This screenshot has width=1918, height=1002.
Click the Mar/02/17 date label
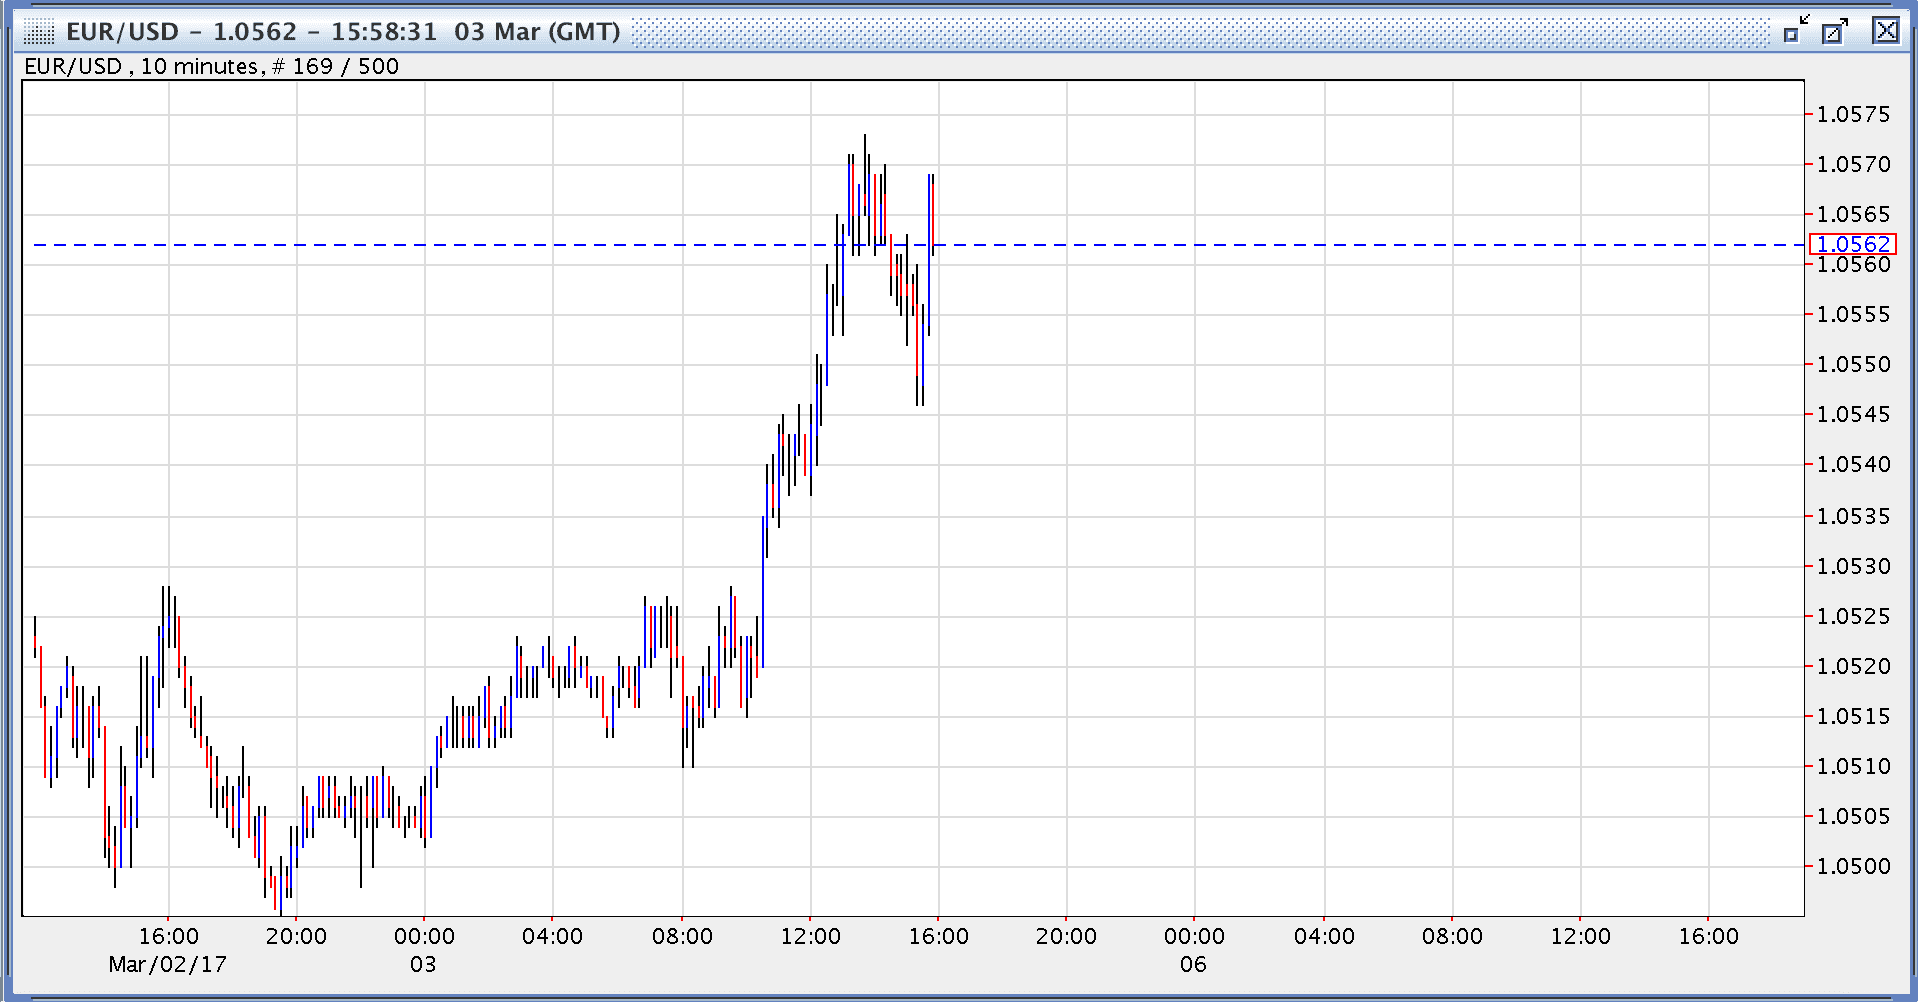tap(167, 965)
